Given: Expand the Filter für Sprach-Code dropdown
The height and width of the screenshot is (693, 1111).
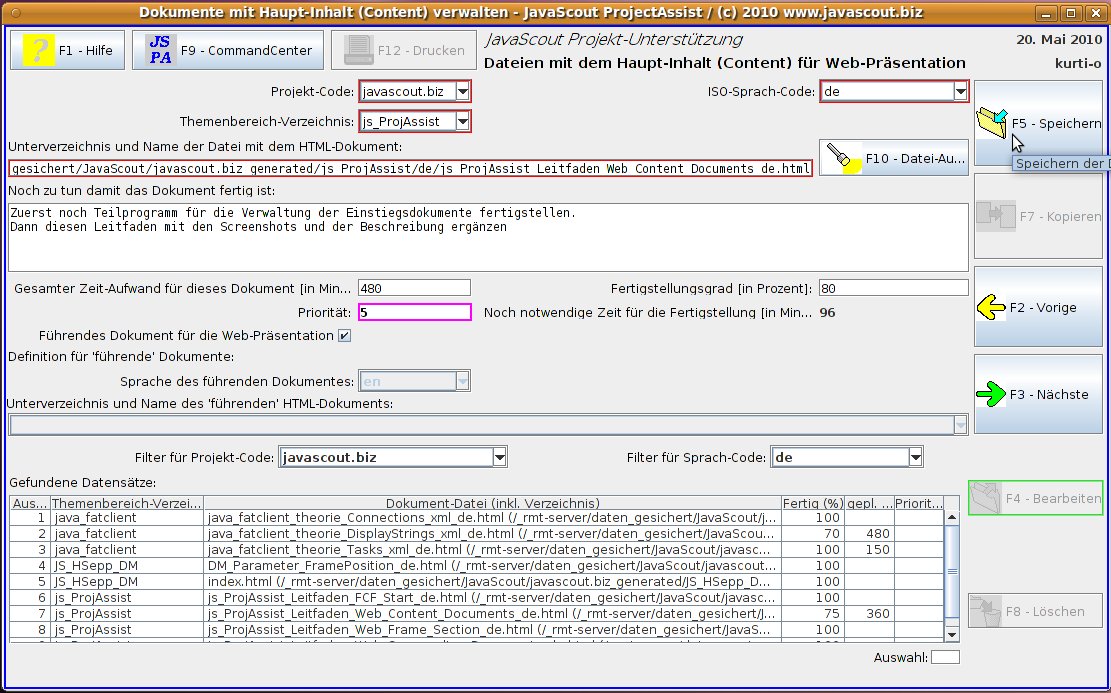Looking at the screenshot, I should point(914,458).
